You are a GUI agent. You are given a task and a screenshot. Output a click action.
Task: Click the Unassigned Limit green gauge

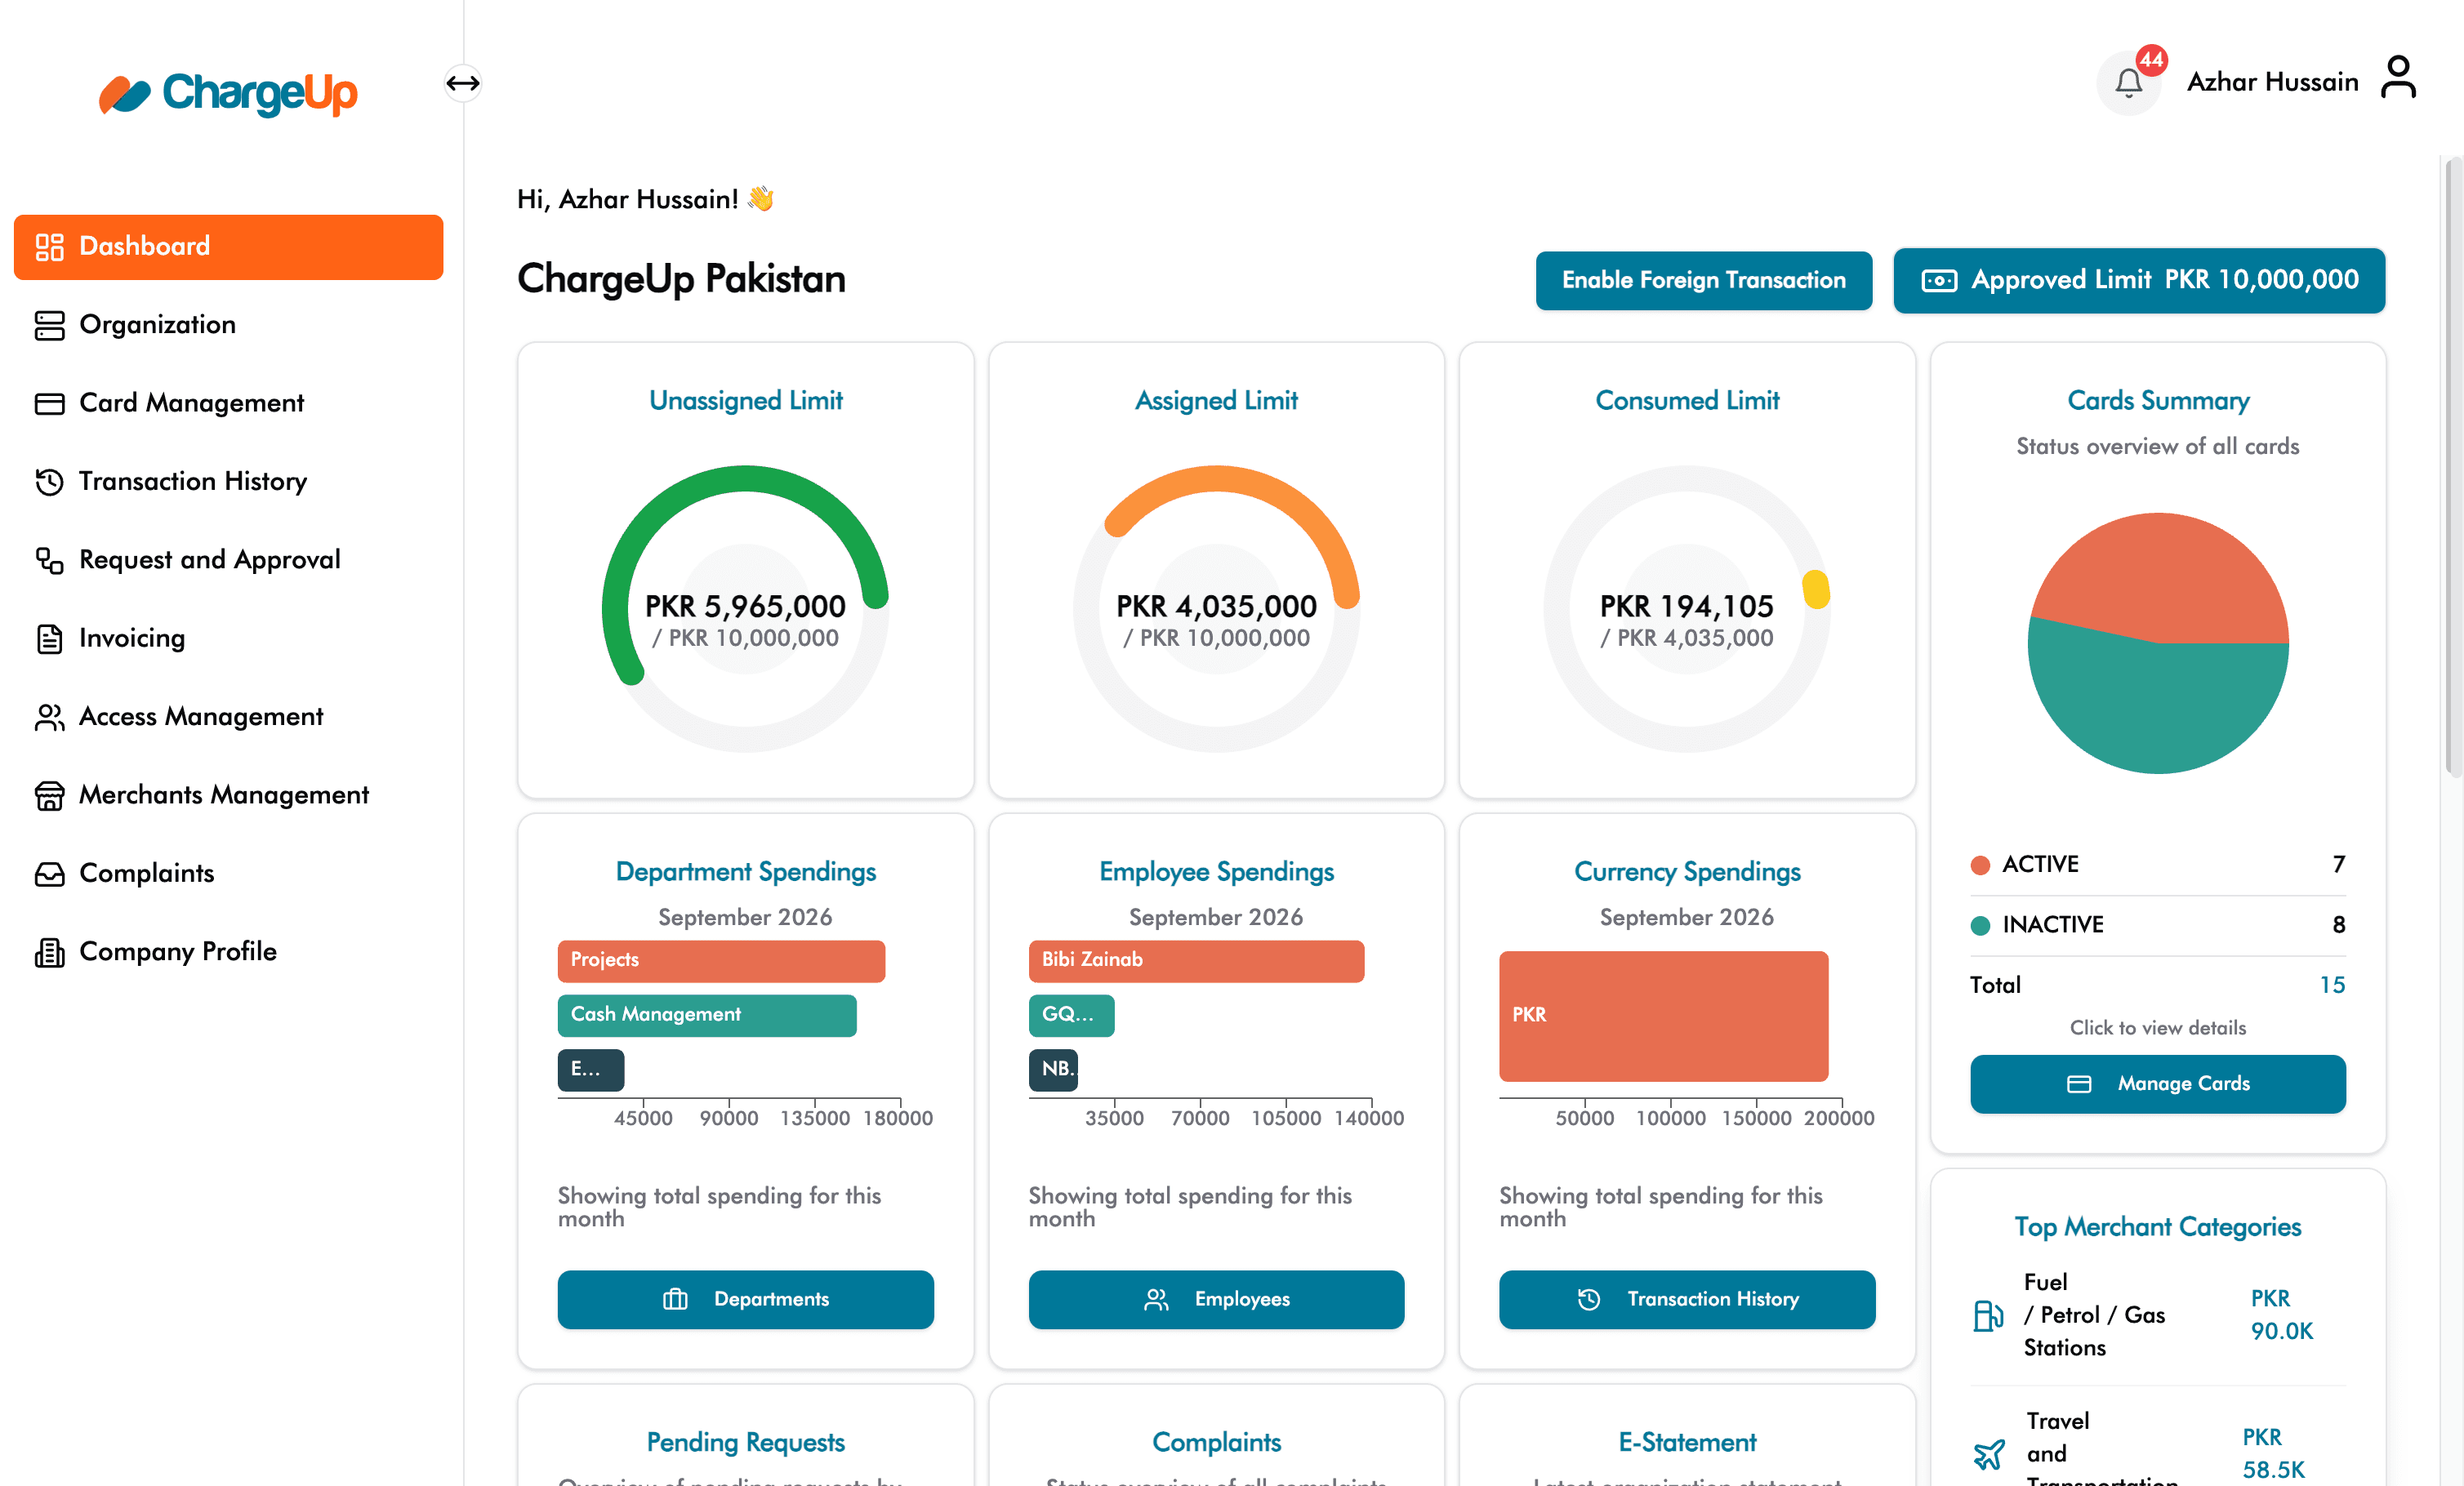pyautogui.click(x=746, y=608)
